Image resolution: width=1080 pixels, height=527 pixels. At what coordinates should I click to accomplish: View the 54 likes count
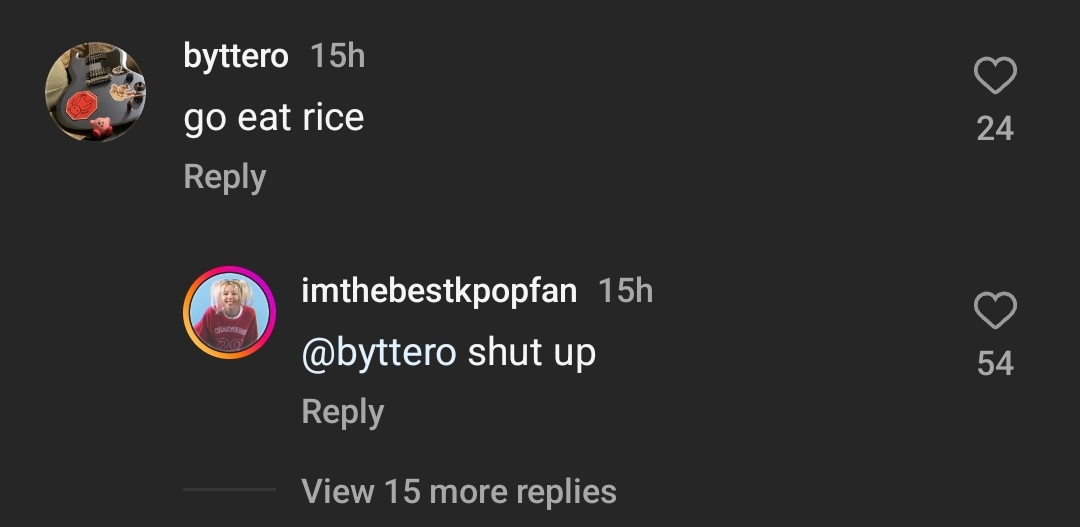pyautogui.click(x=995, y=364)
